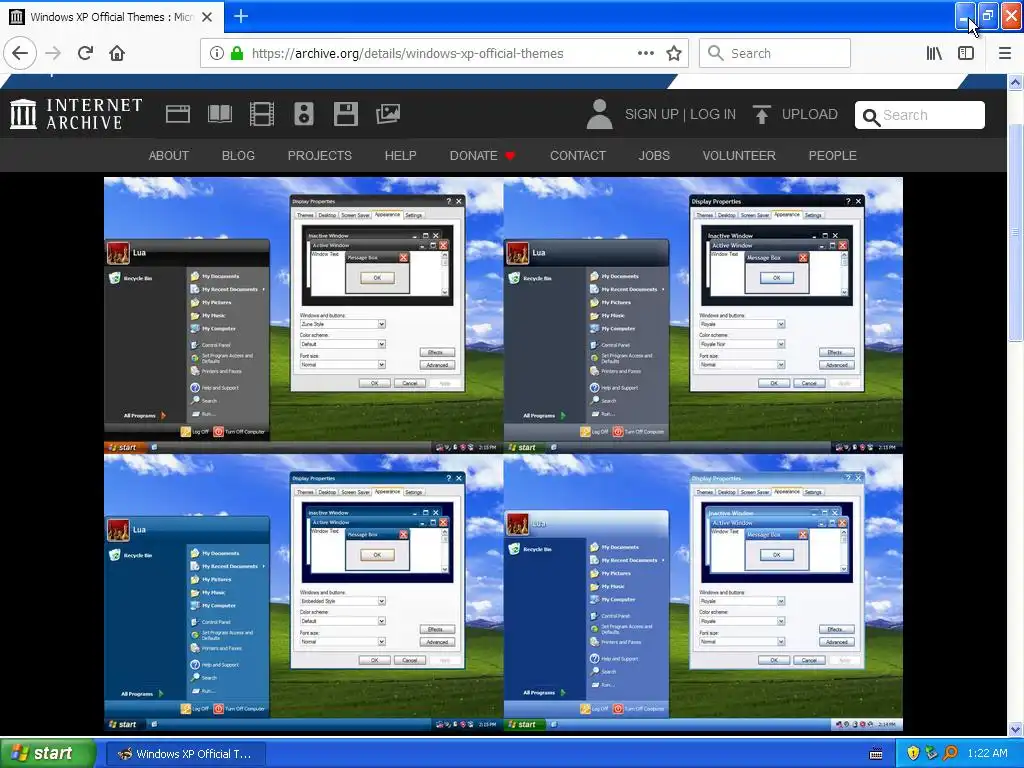This screenshot has height=768, width=1024.
Task: Reload the current page
Action: click(x=85, y=54)
